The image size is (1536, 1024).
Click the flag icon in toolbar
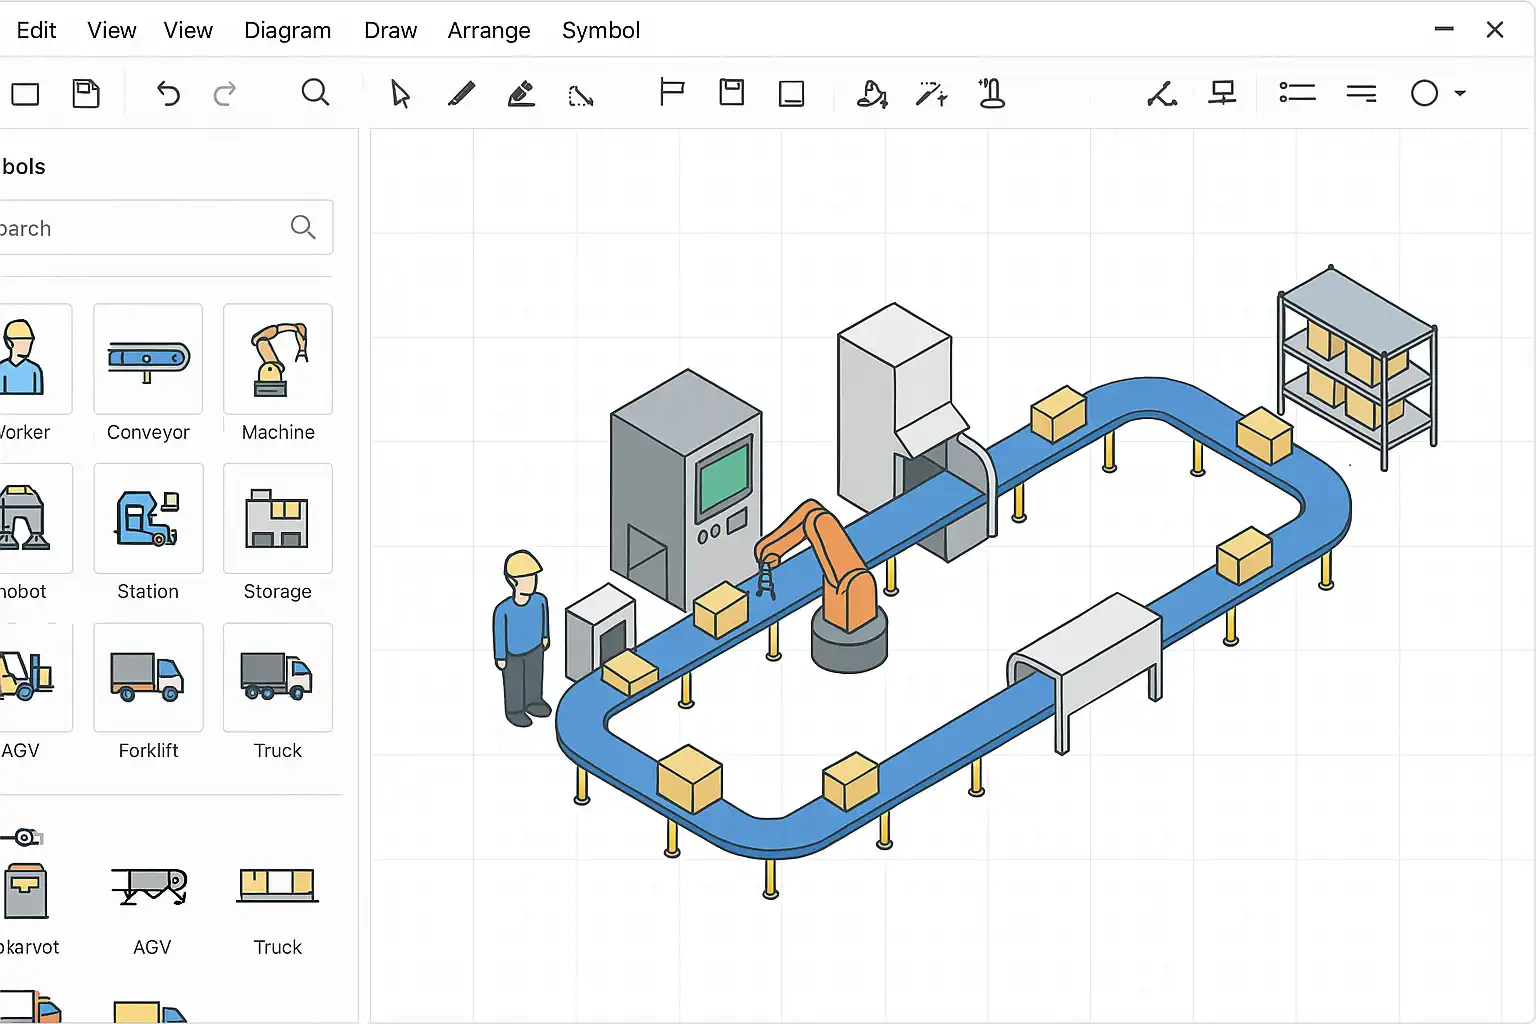(x=672, y=93)
